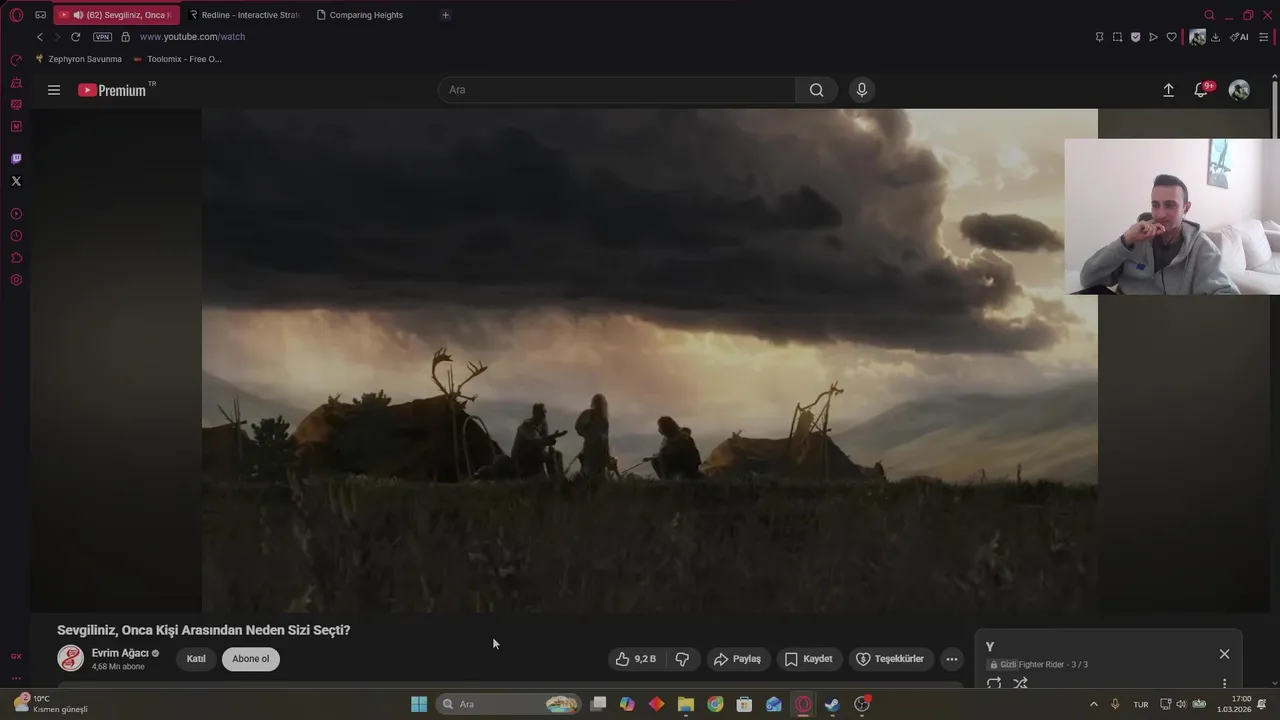Open taskbar volume control
The image size is (1280, 720).
pyautogui.click(x=1181, y=704)
